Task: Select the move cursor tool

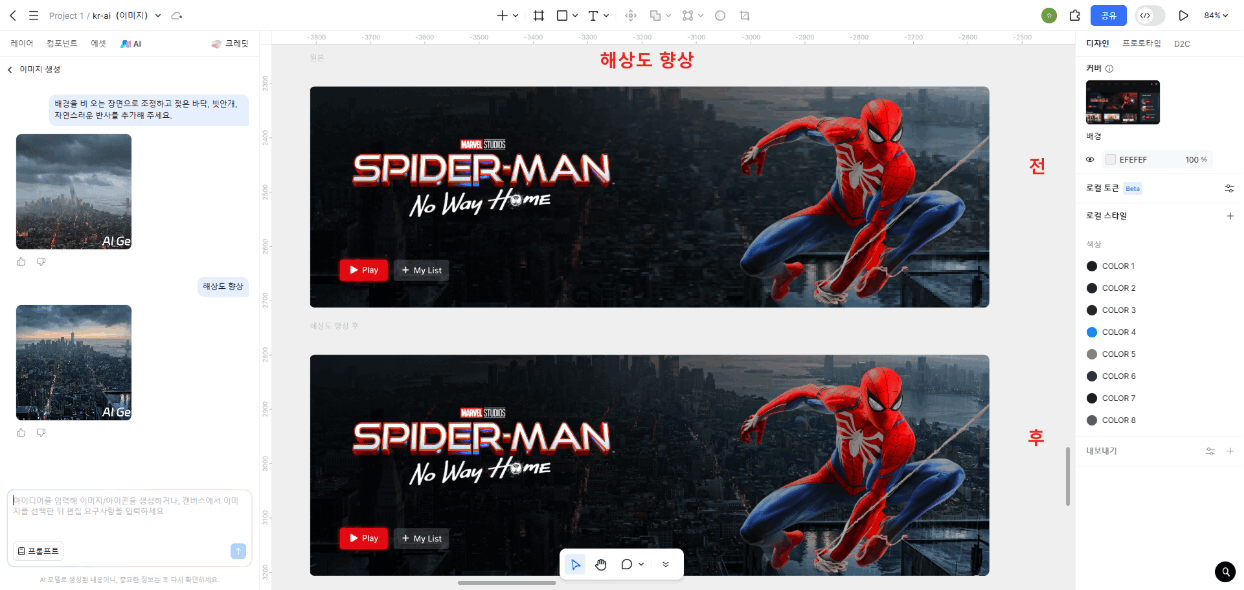Action: [575, 564]
